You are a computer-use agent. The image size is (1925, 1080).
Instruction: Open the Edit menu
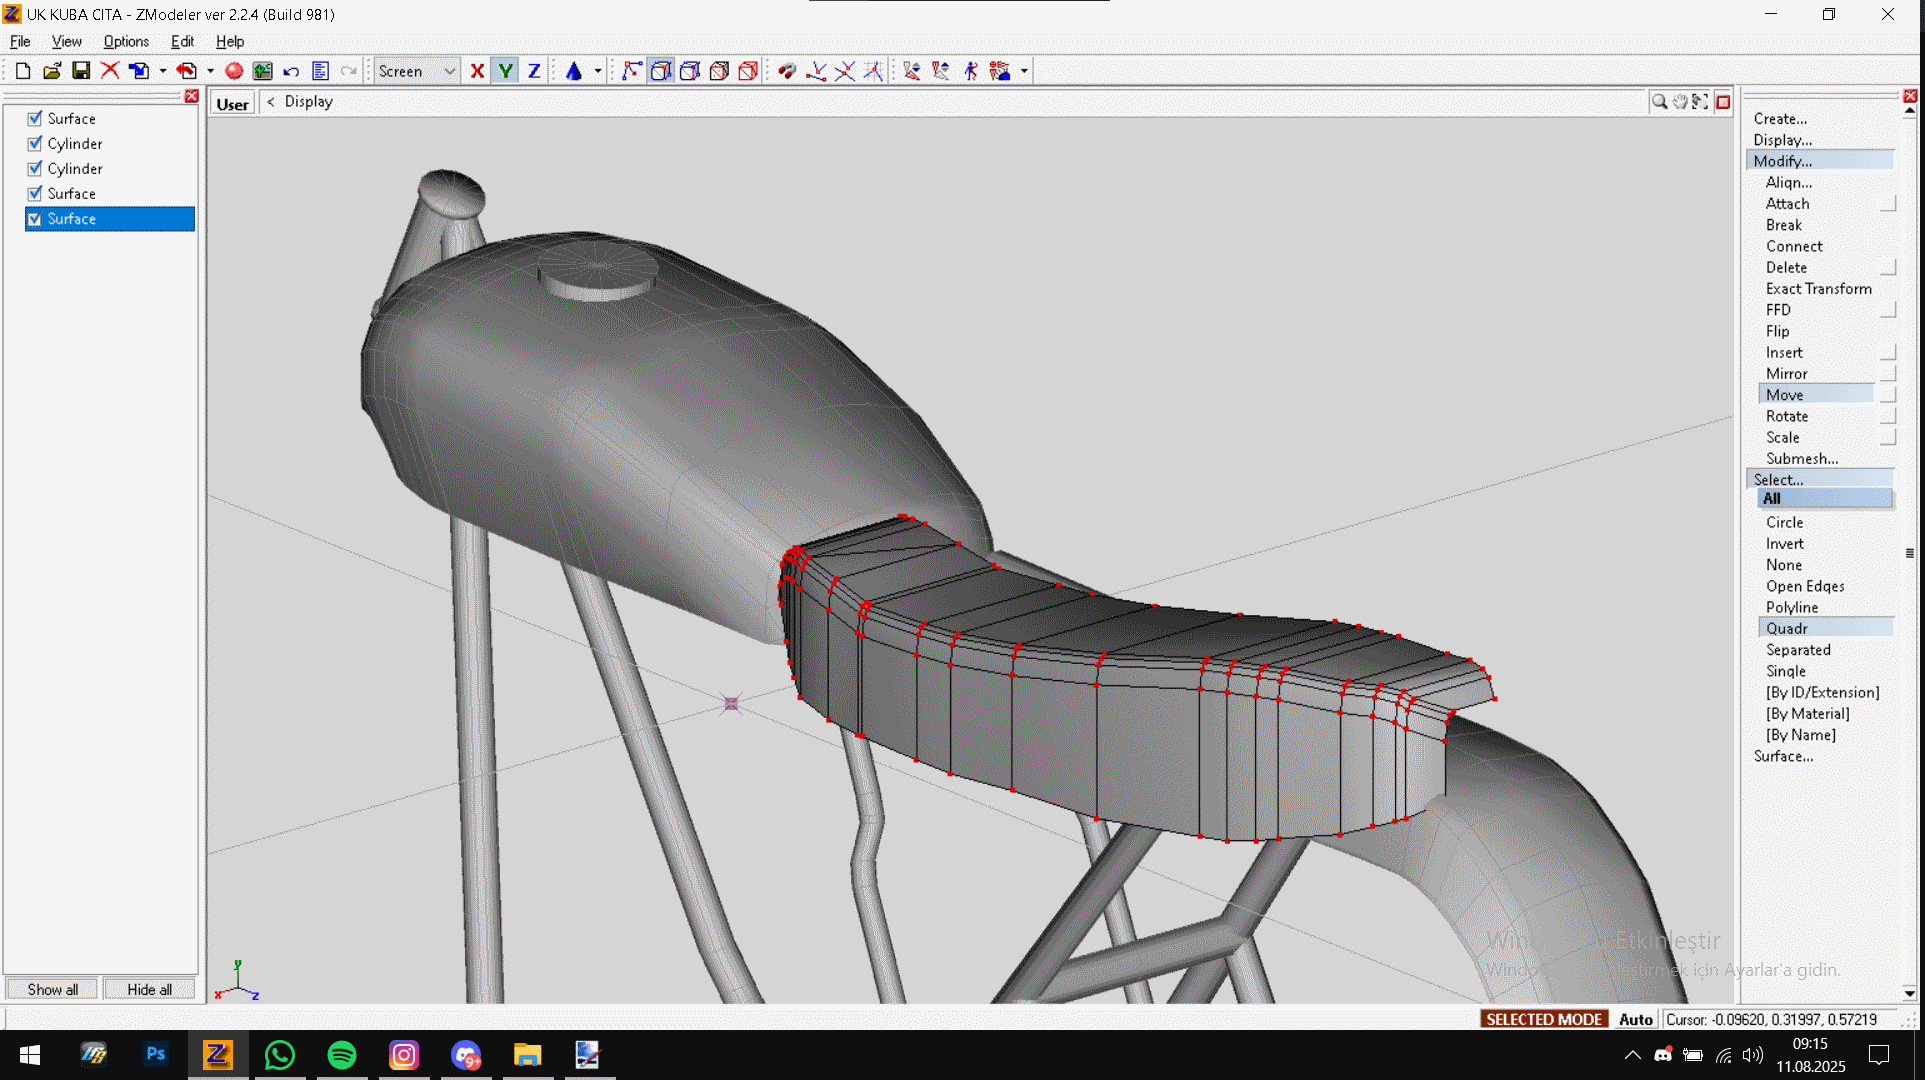click(x=182, y=41)
